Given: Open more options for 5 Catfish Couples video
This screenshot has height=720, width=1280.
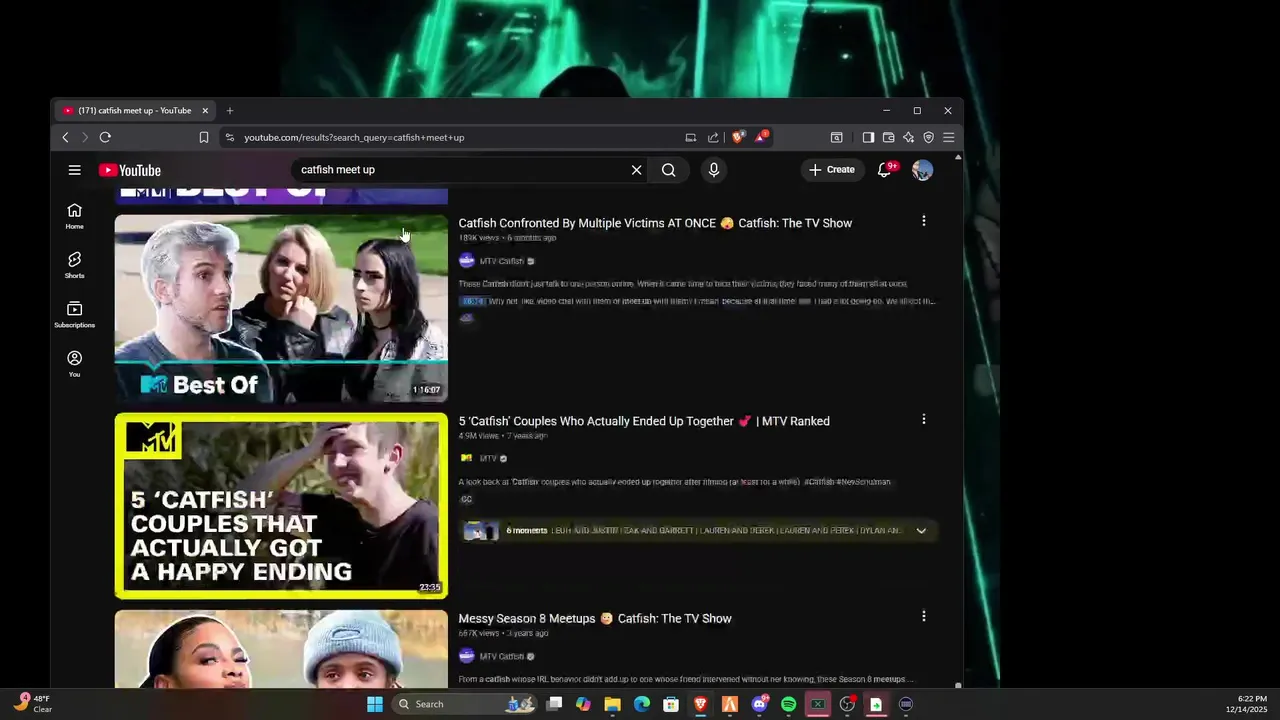Looking at the screenshot, I should pos(923,419).
